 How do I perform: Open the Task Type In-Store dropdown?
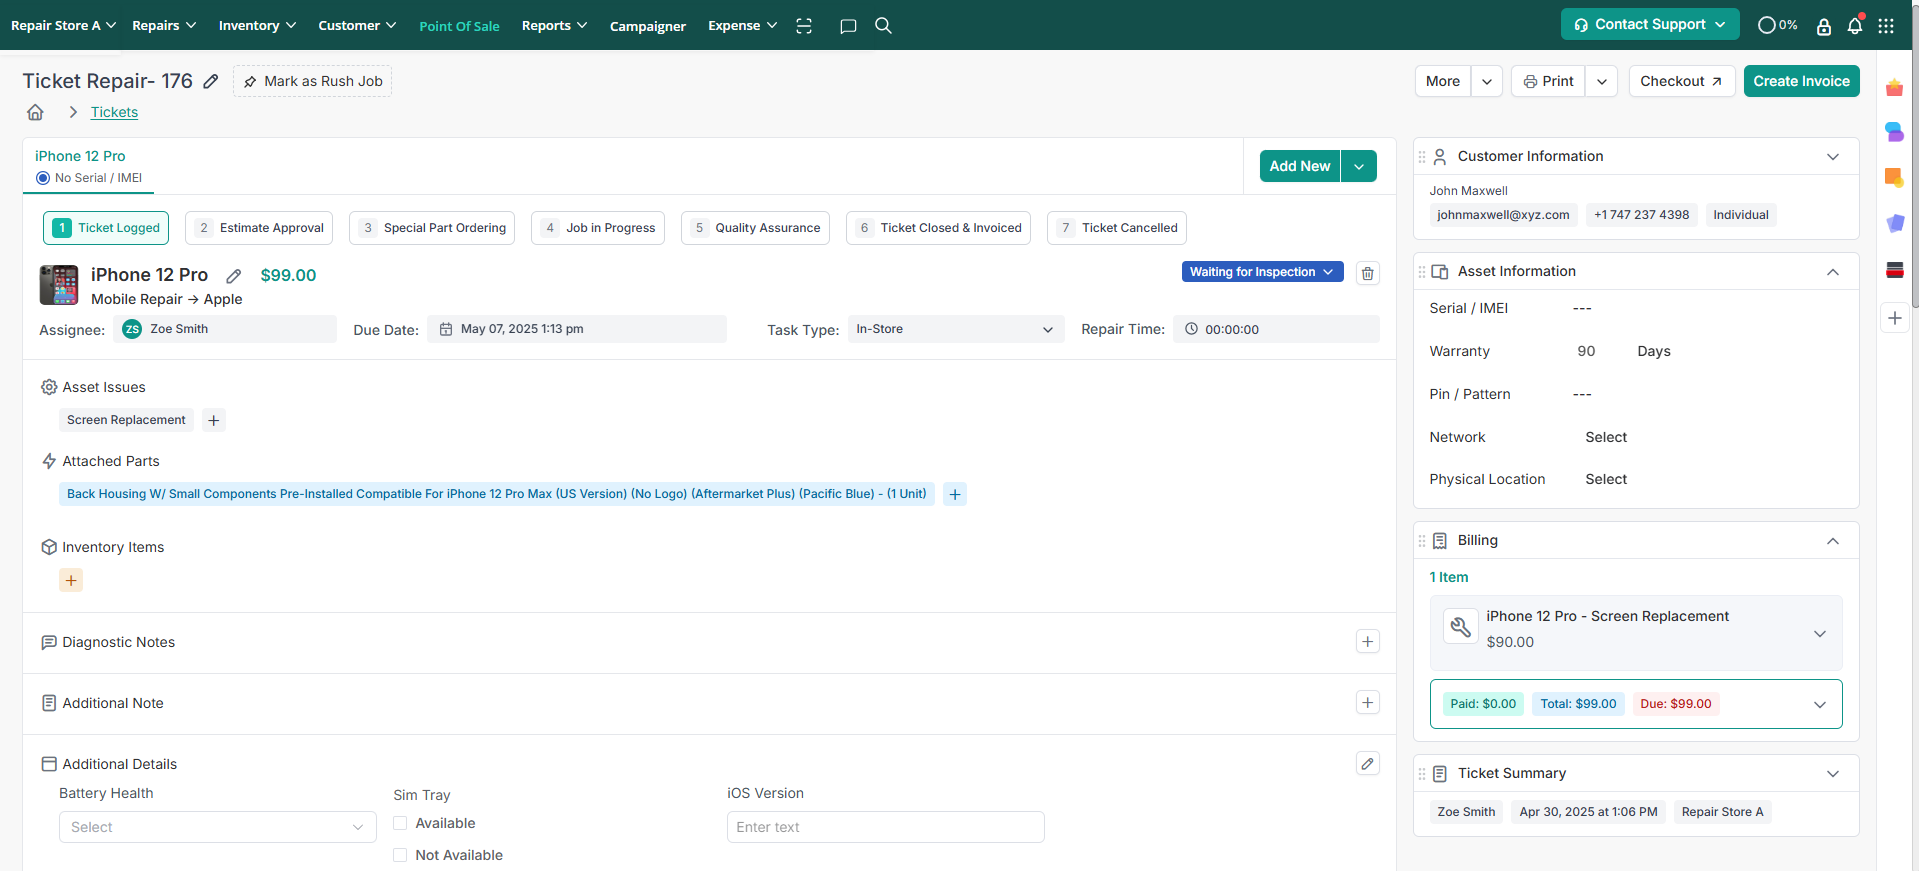pos(955,329)
